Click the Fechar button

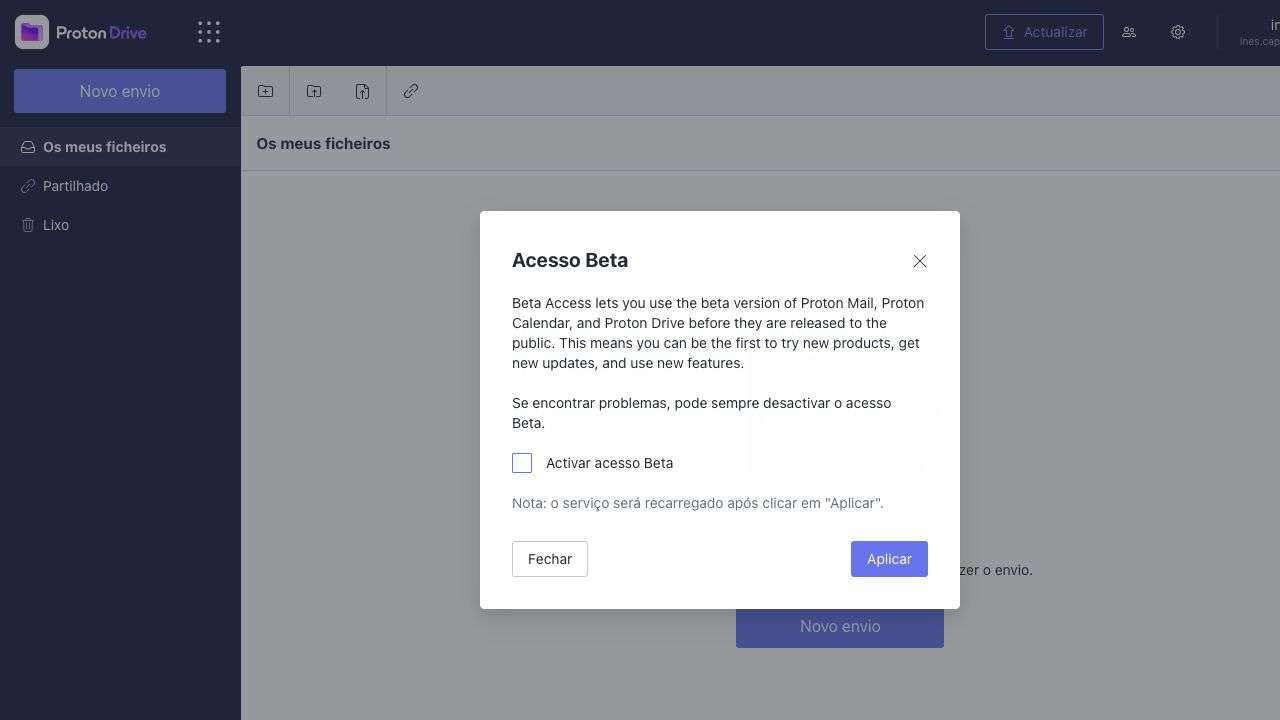550,559
